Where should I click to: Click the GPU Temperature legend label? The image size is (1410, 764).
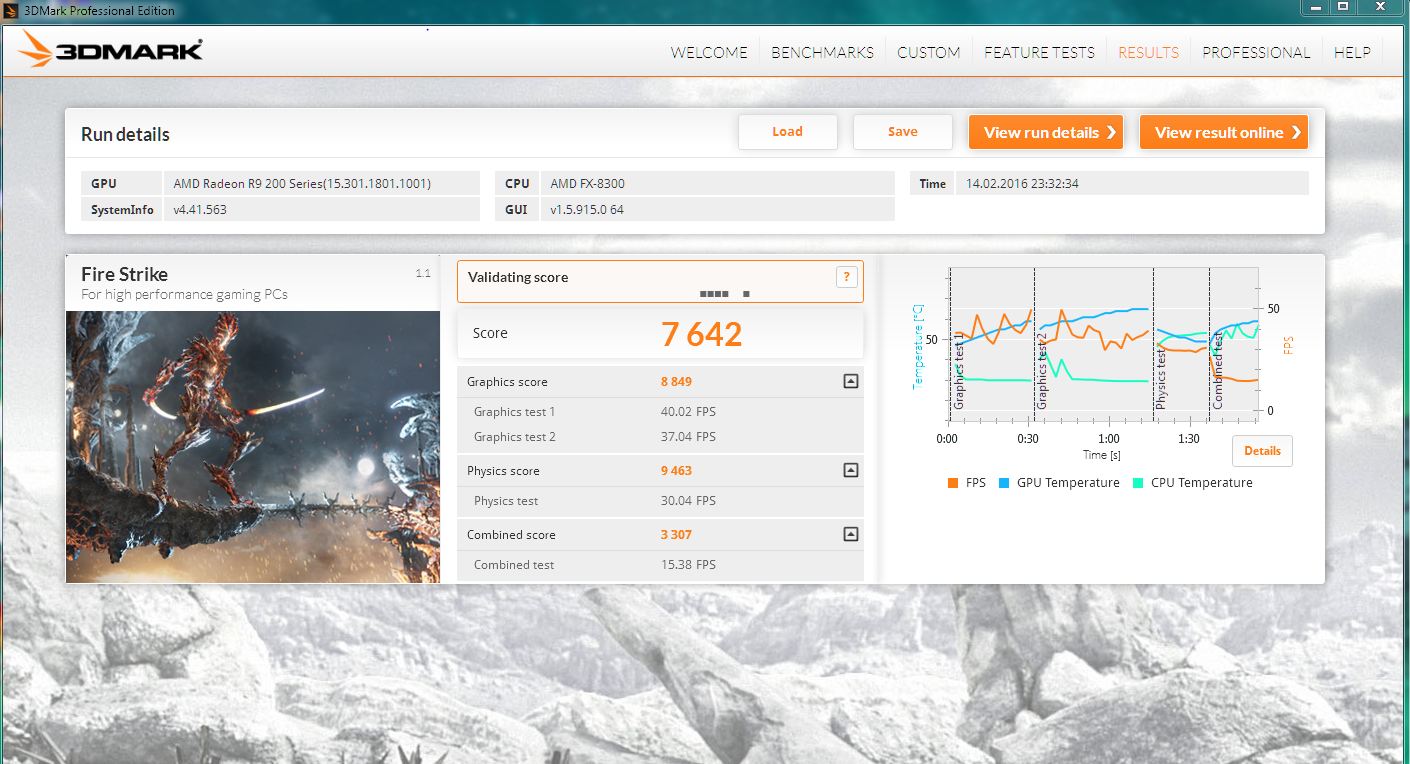click(1068, 483)
